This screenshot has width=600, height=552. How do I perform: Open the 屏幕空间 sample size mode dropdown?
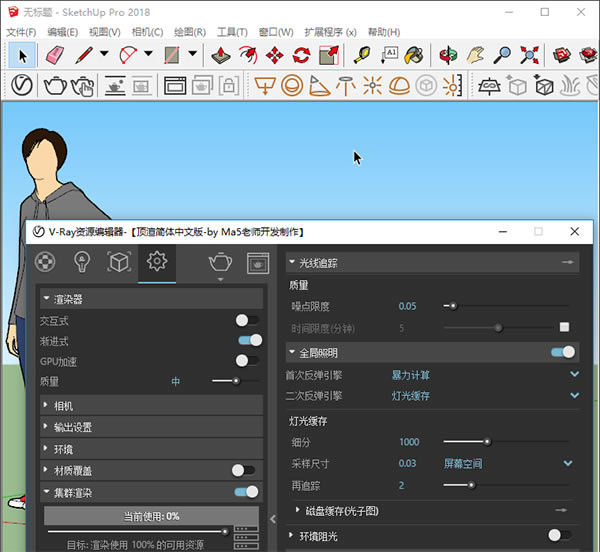coord(568,463)
